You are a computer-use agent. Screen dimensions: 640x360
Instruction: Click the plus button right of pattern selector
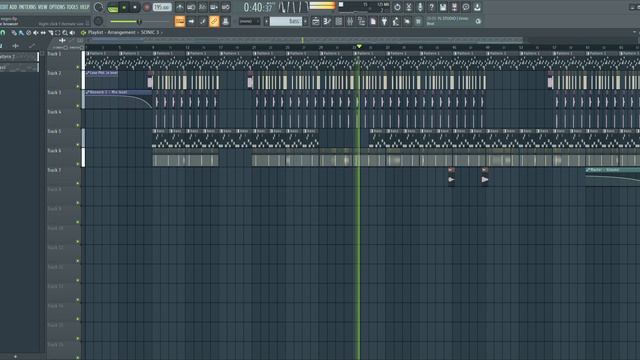[305, 21]
